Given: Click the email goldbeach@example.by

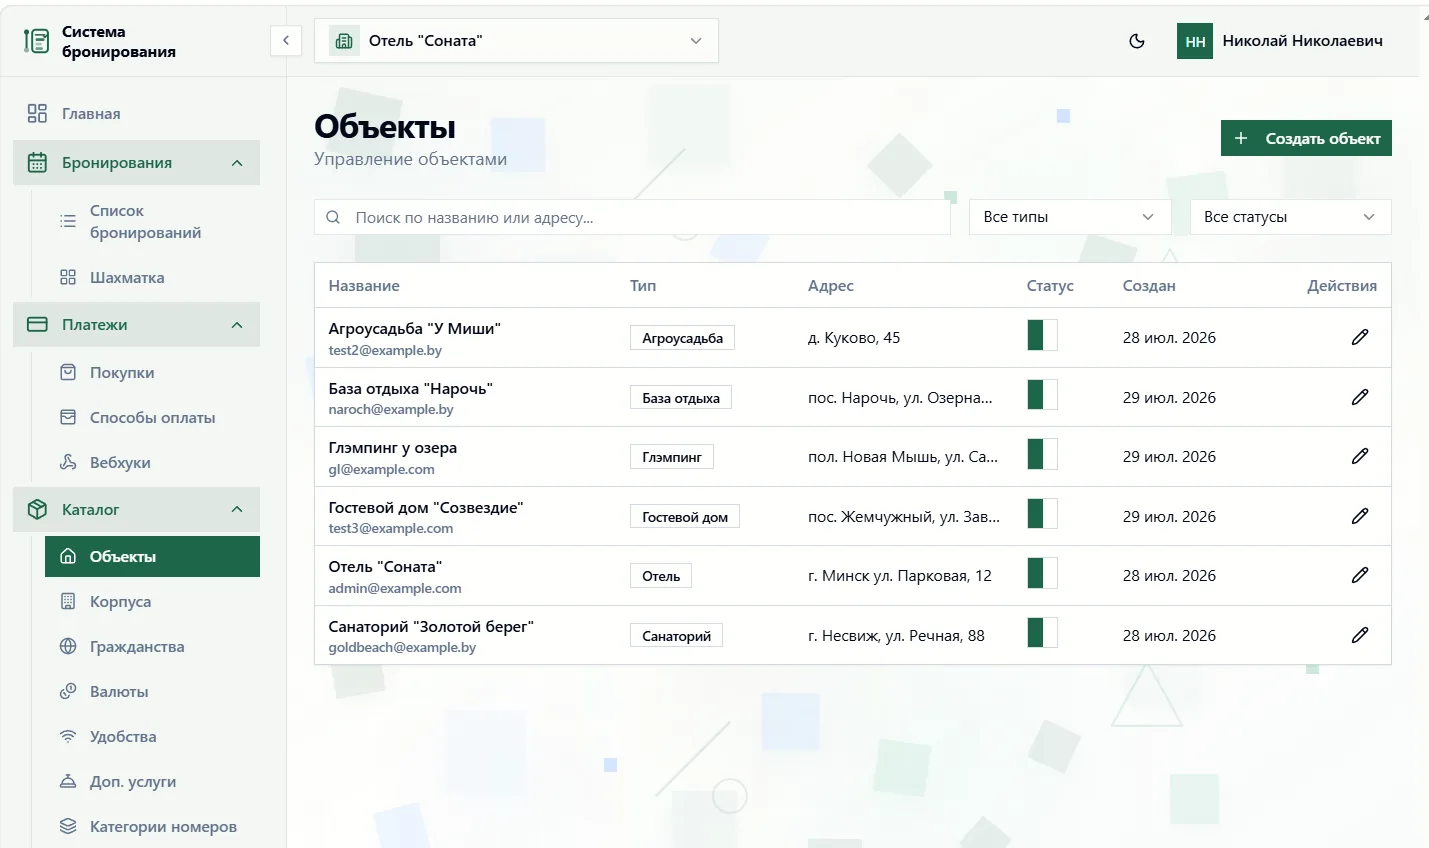Looking at the screenshot, I should tap(402, 648).
